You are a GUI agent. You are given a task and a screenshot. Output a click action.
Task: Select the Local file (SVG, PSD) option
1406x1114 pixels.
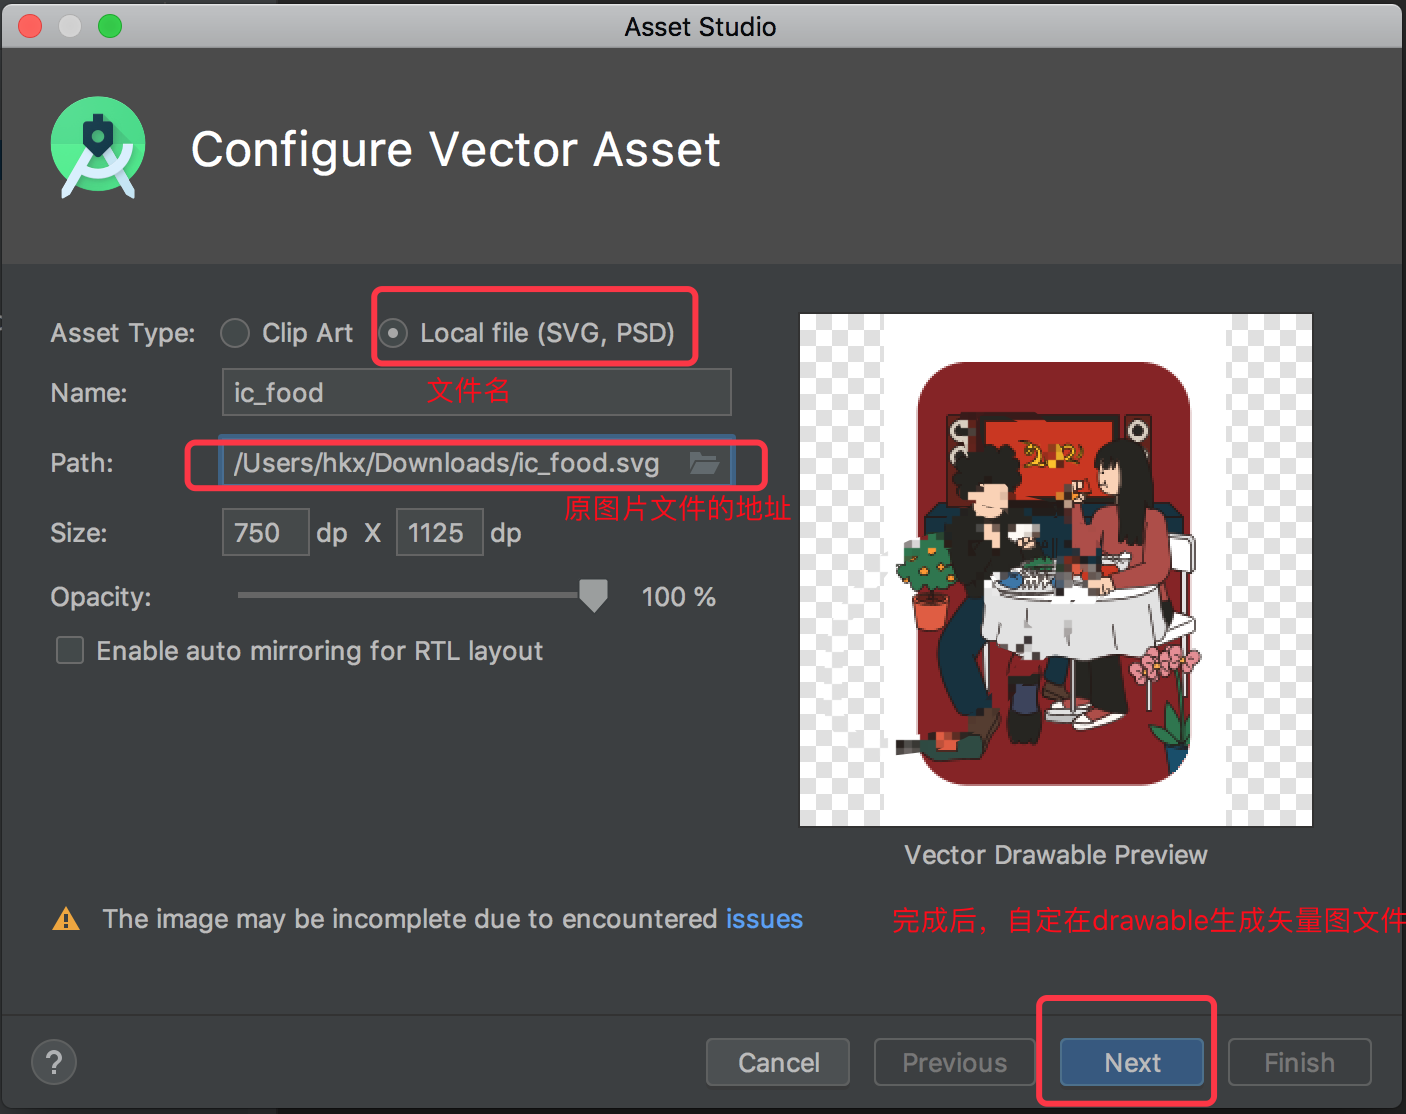393,333
